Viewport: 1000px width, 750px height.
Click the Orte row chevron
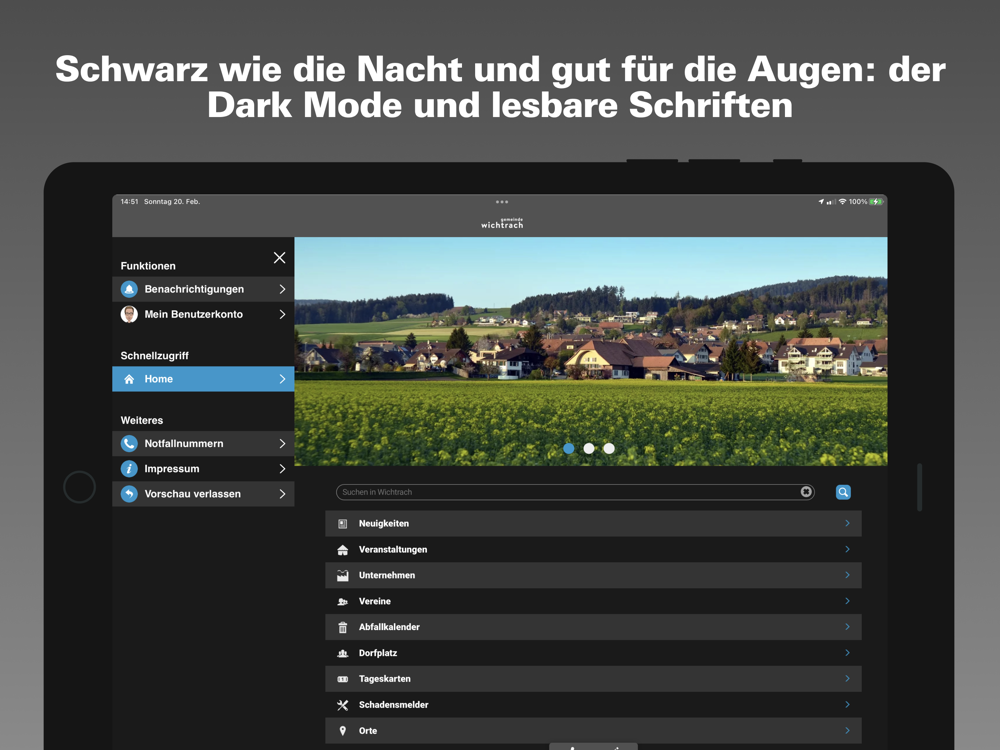pos(848,730)
